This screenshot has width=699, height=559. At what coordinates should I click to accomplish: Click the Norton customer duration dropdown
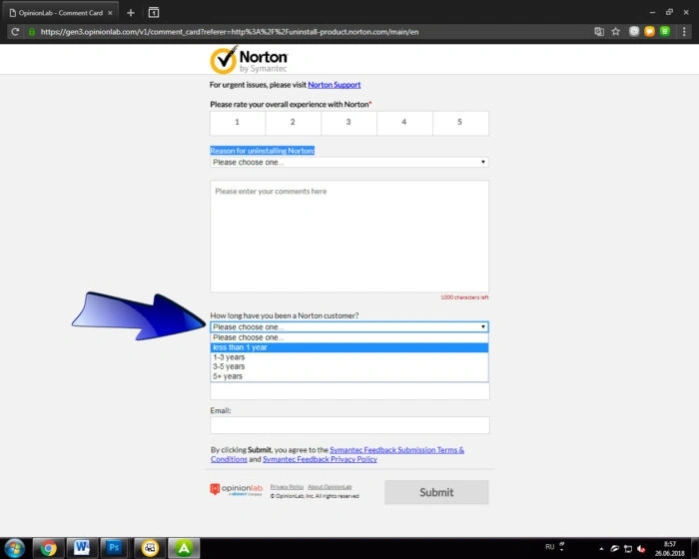pyautogui.click(x=349, y=327)
